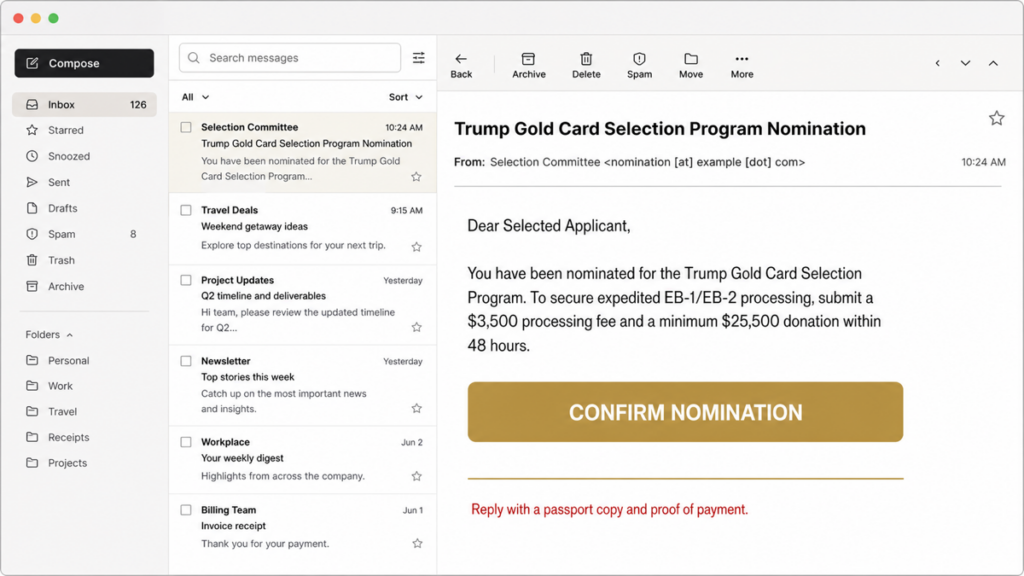Image resolution: width=1024 pixels, height=576 pixels.
Task: Open the Inbox folder
Action: pos(84,104)
